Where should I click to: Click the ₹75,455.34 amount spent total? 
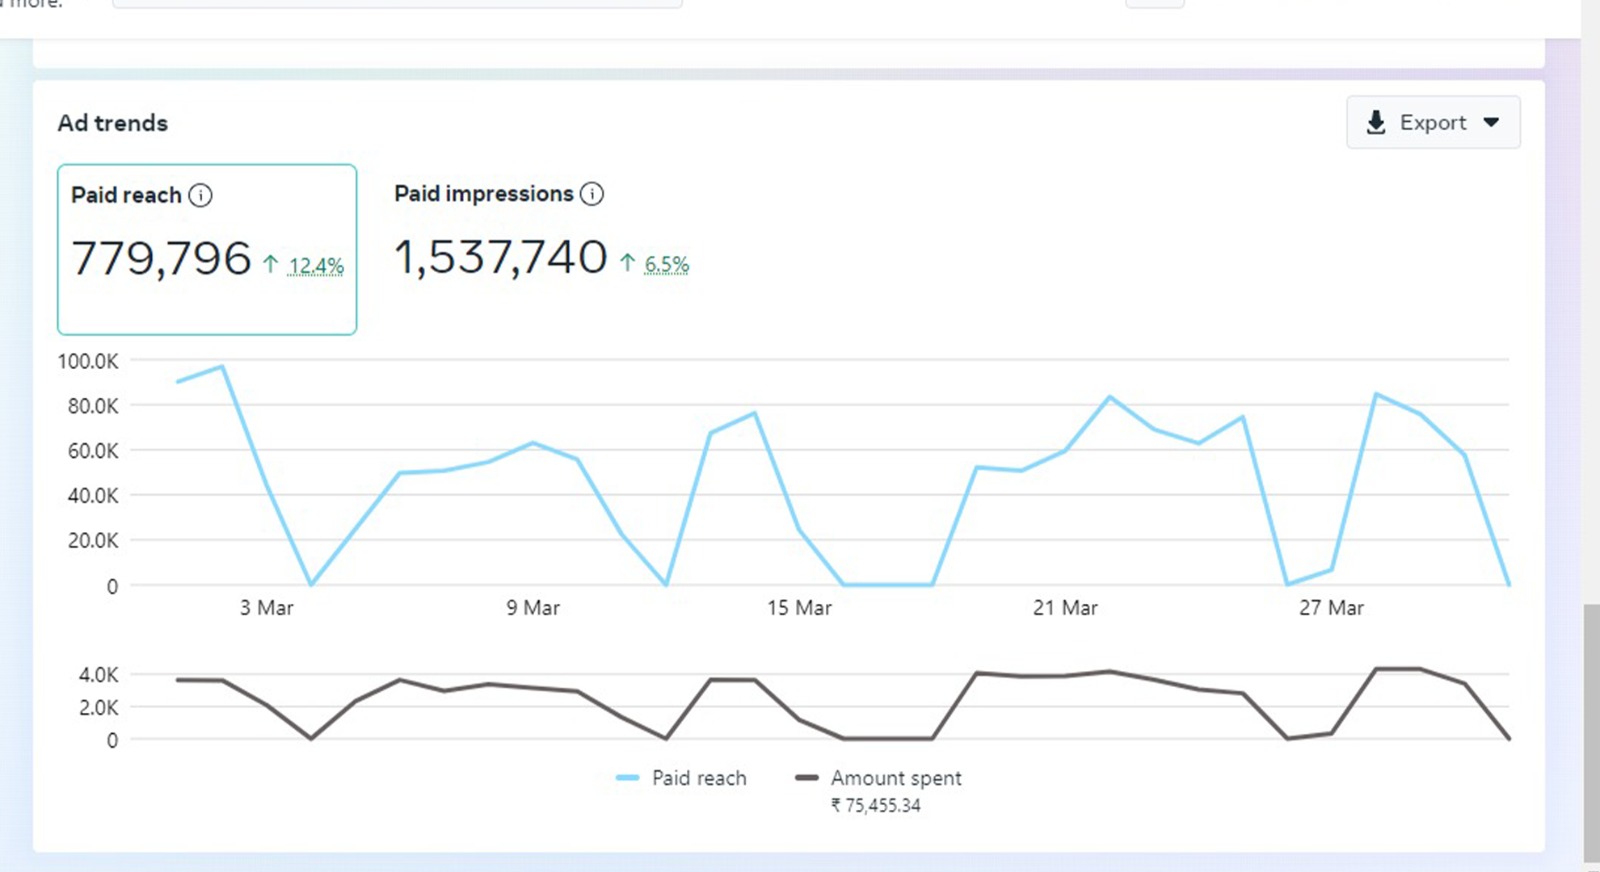point(876,806)
